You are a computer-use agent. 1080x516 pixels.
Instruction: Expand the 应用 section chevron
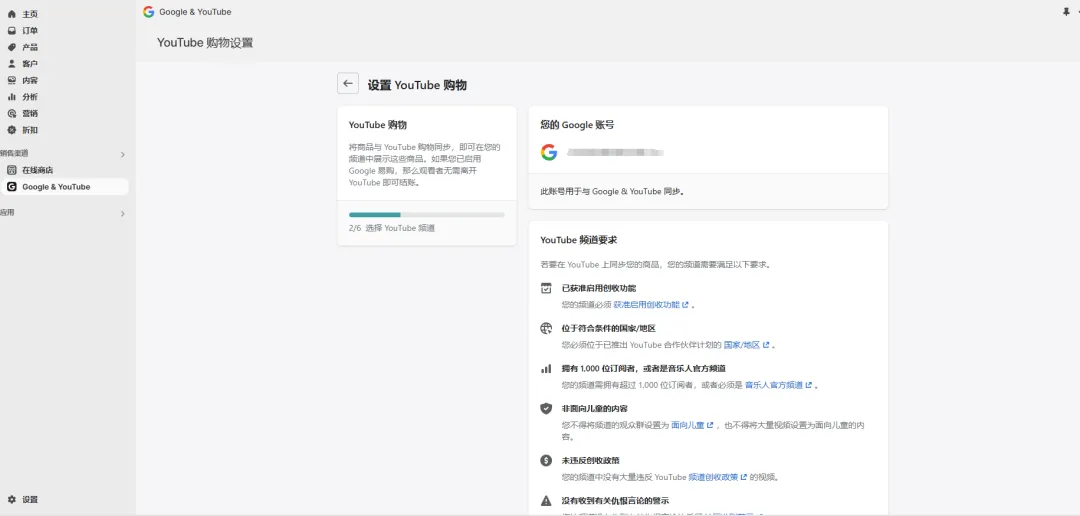(x=123, y=214)
